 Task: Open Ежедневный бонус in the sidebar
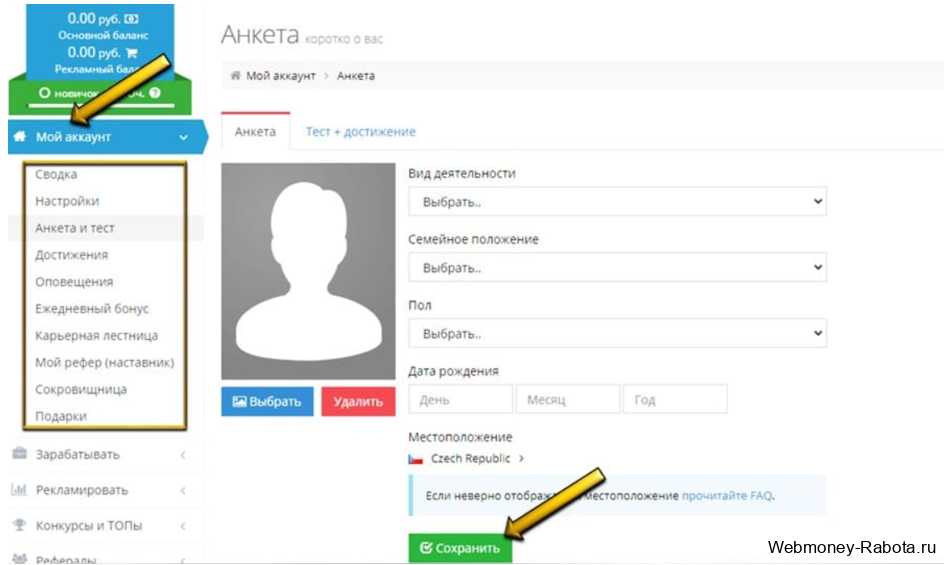pos(92,309)
